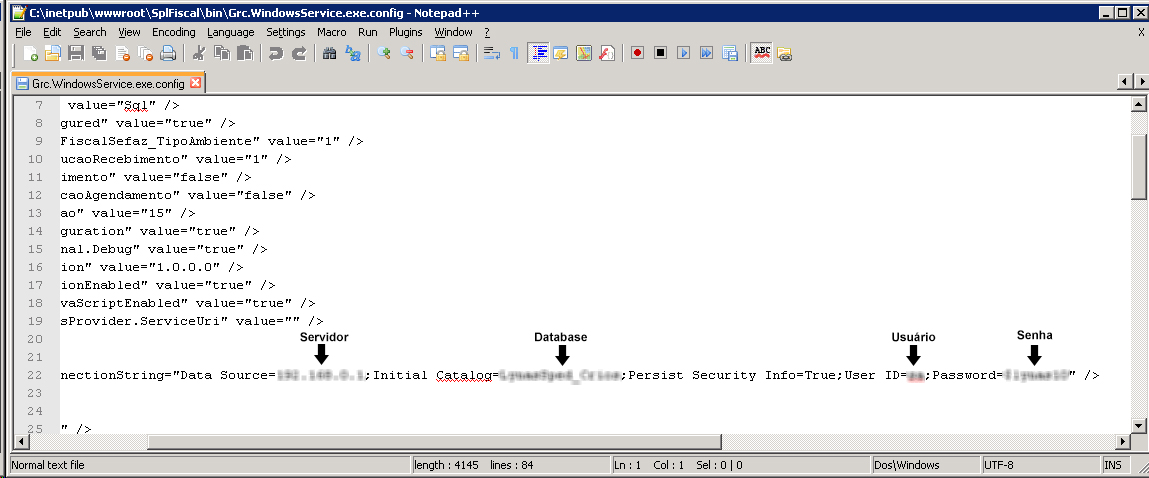Open the View menu
This screenshot has width=1149, height=478.
129,32
